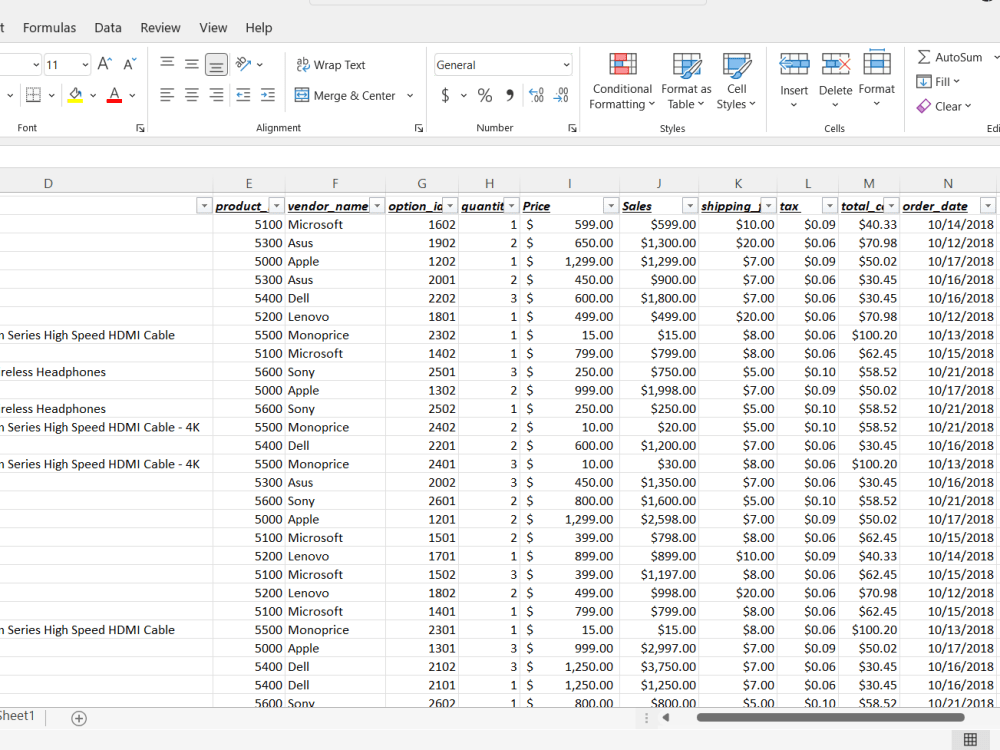Viewport: 1000px width, 750px height.
Task: Open Cell Styles gallery
Action: tap(736, 82)
